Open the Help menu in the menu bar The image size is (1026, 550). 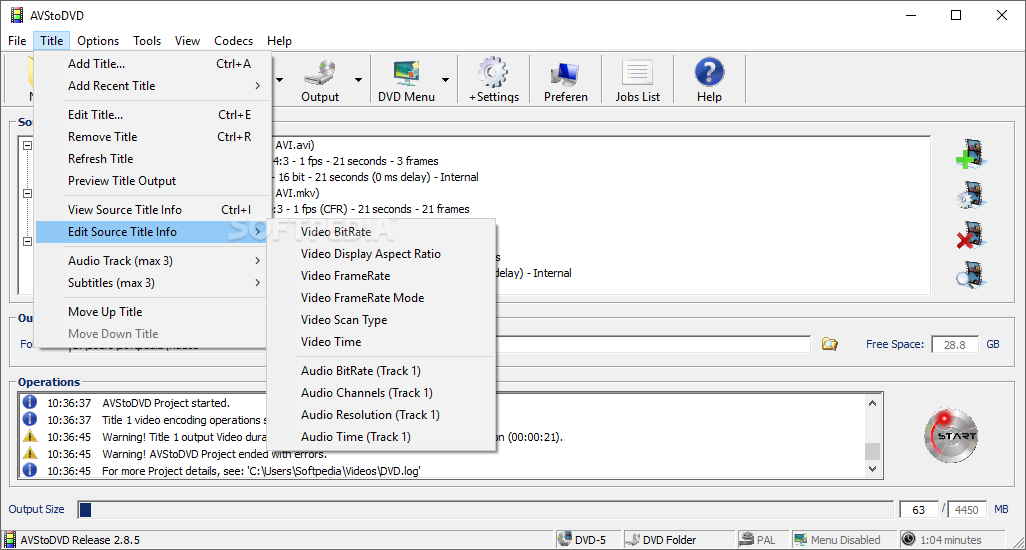click(279, 41)
